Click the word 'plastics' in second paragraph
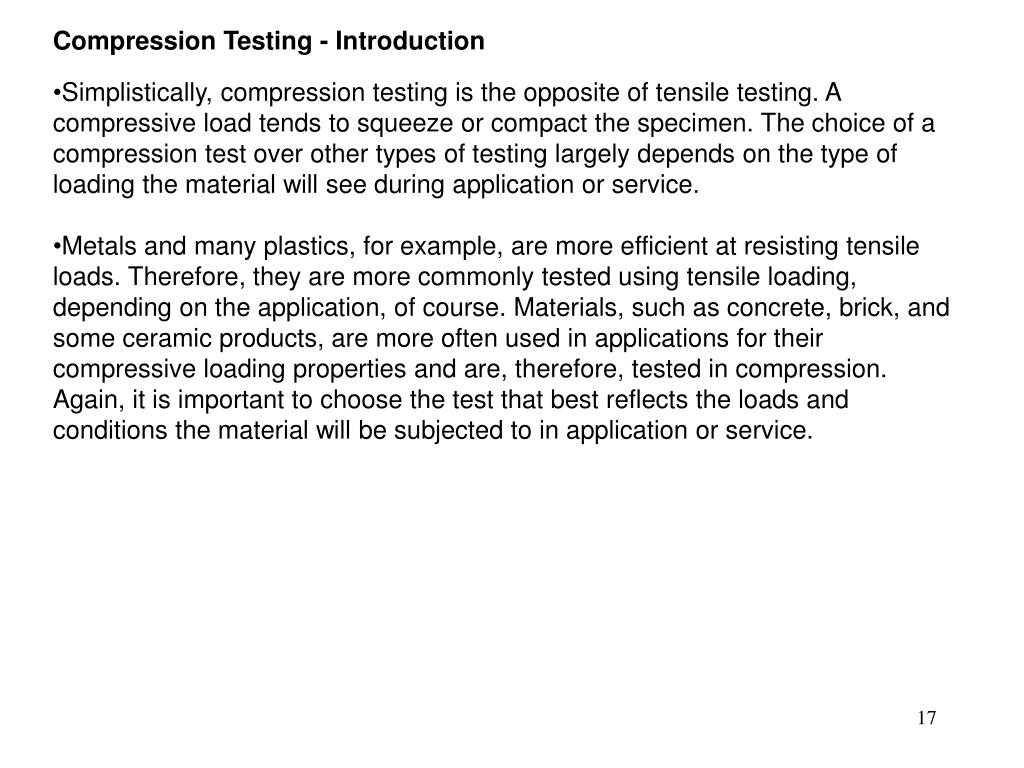This screenshot has height=768, width=1024. 309,247
